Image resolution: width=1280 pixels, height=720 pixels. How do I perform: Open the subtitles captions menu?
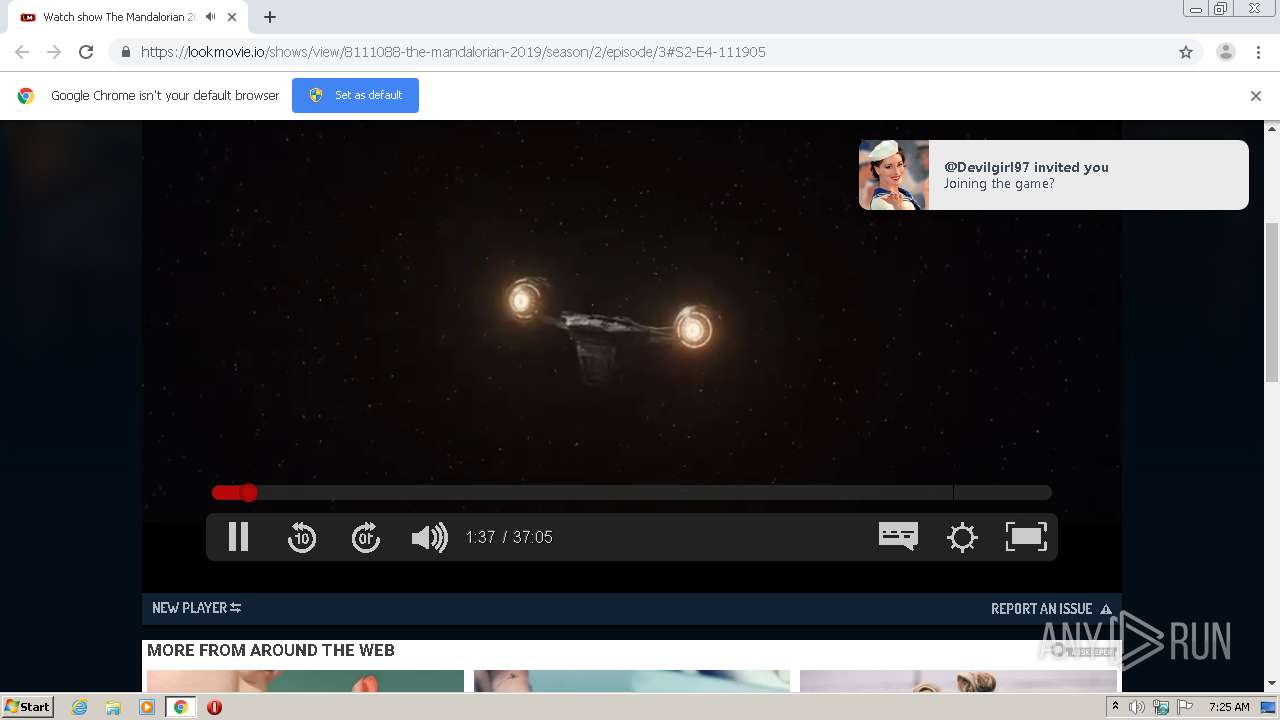coord(898,536)
